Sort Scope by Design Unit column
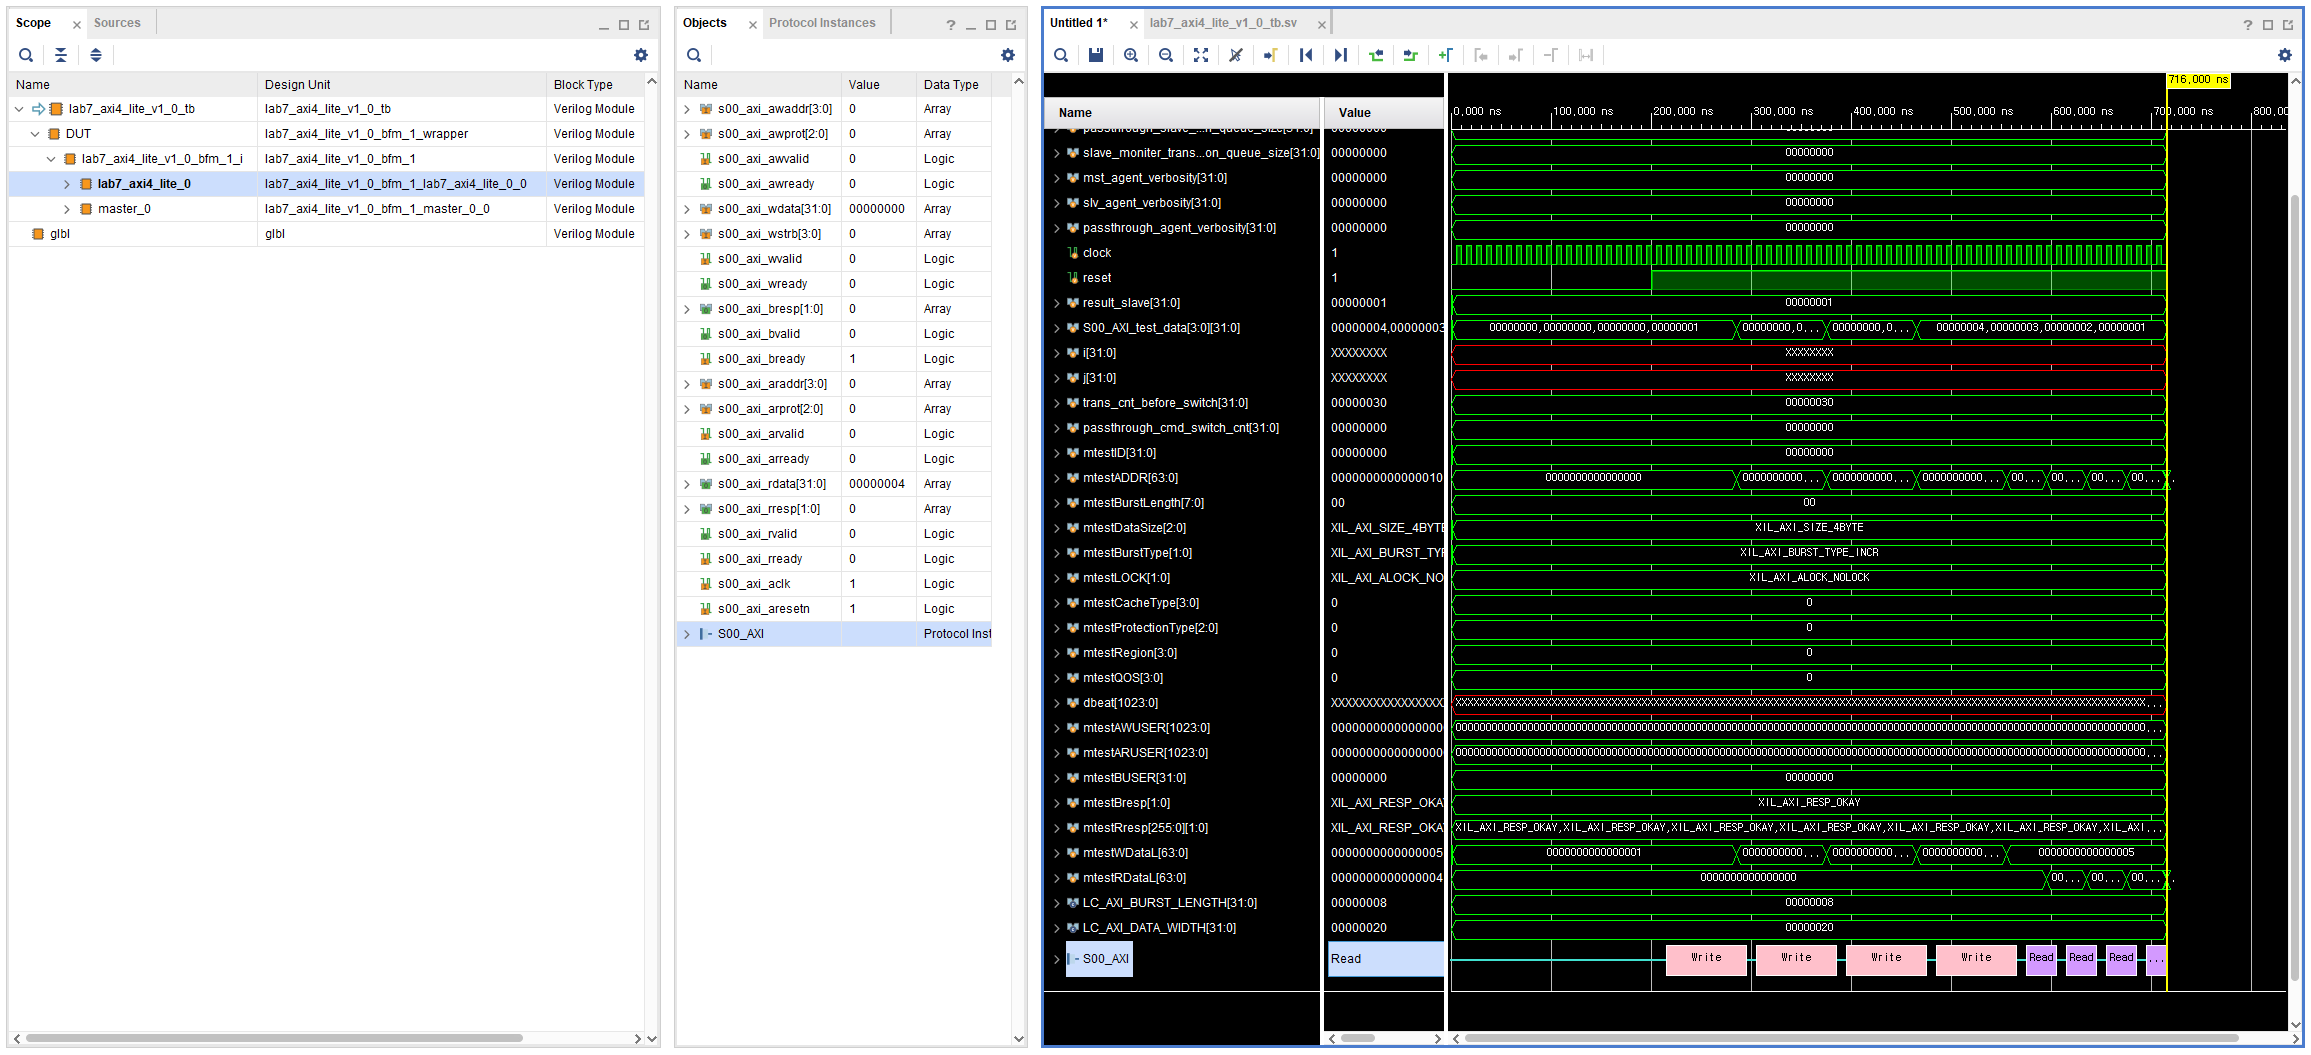The image size is (2311, 1055). [x=402, y=85]
